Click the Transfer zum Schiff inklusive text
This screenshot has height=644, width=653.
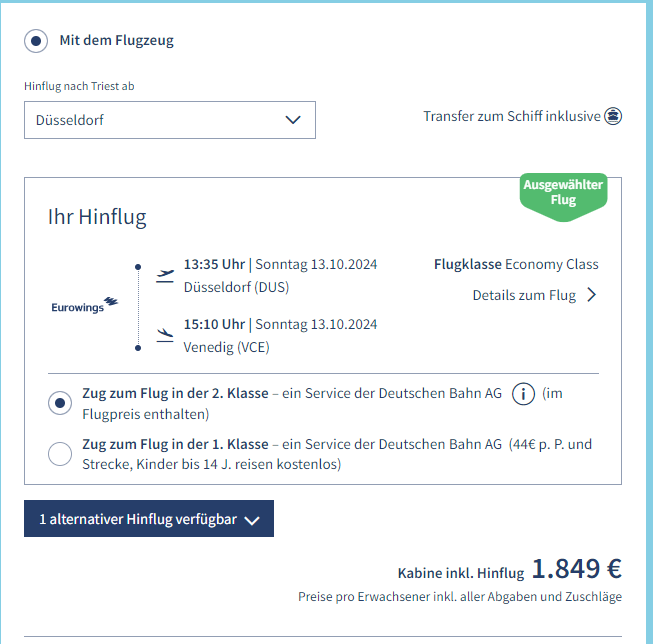(x=511, y=116)
